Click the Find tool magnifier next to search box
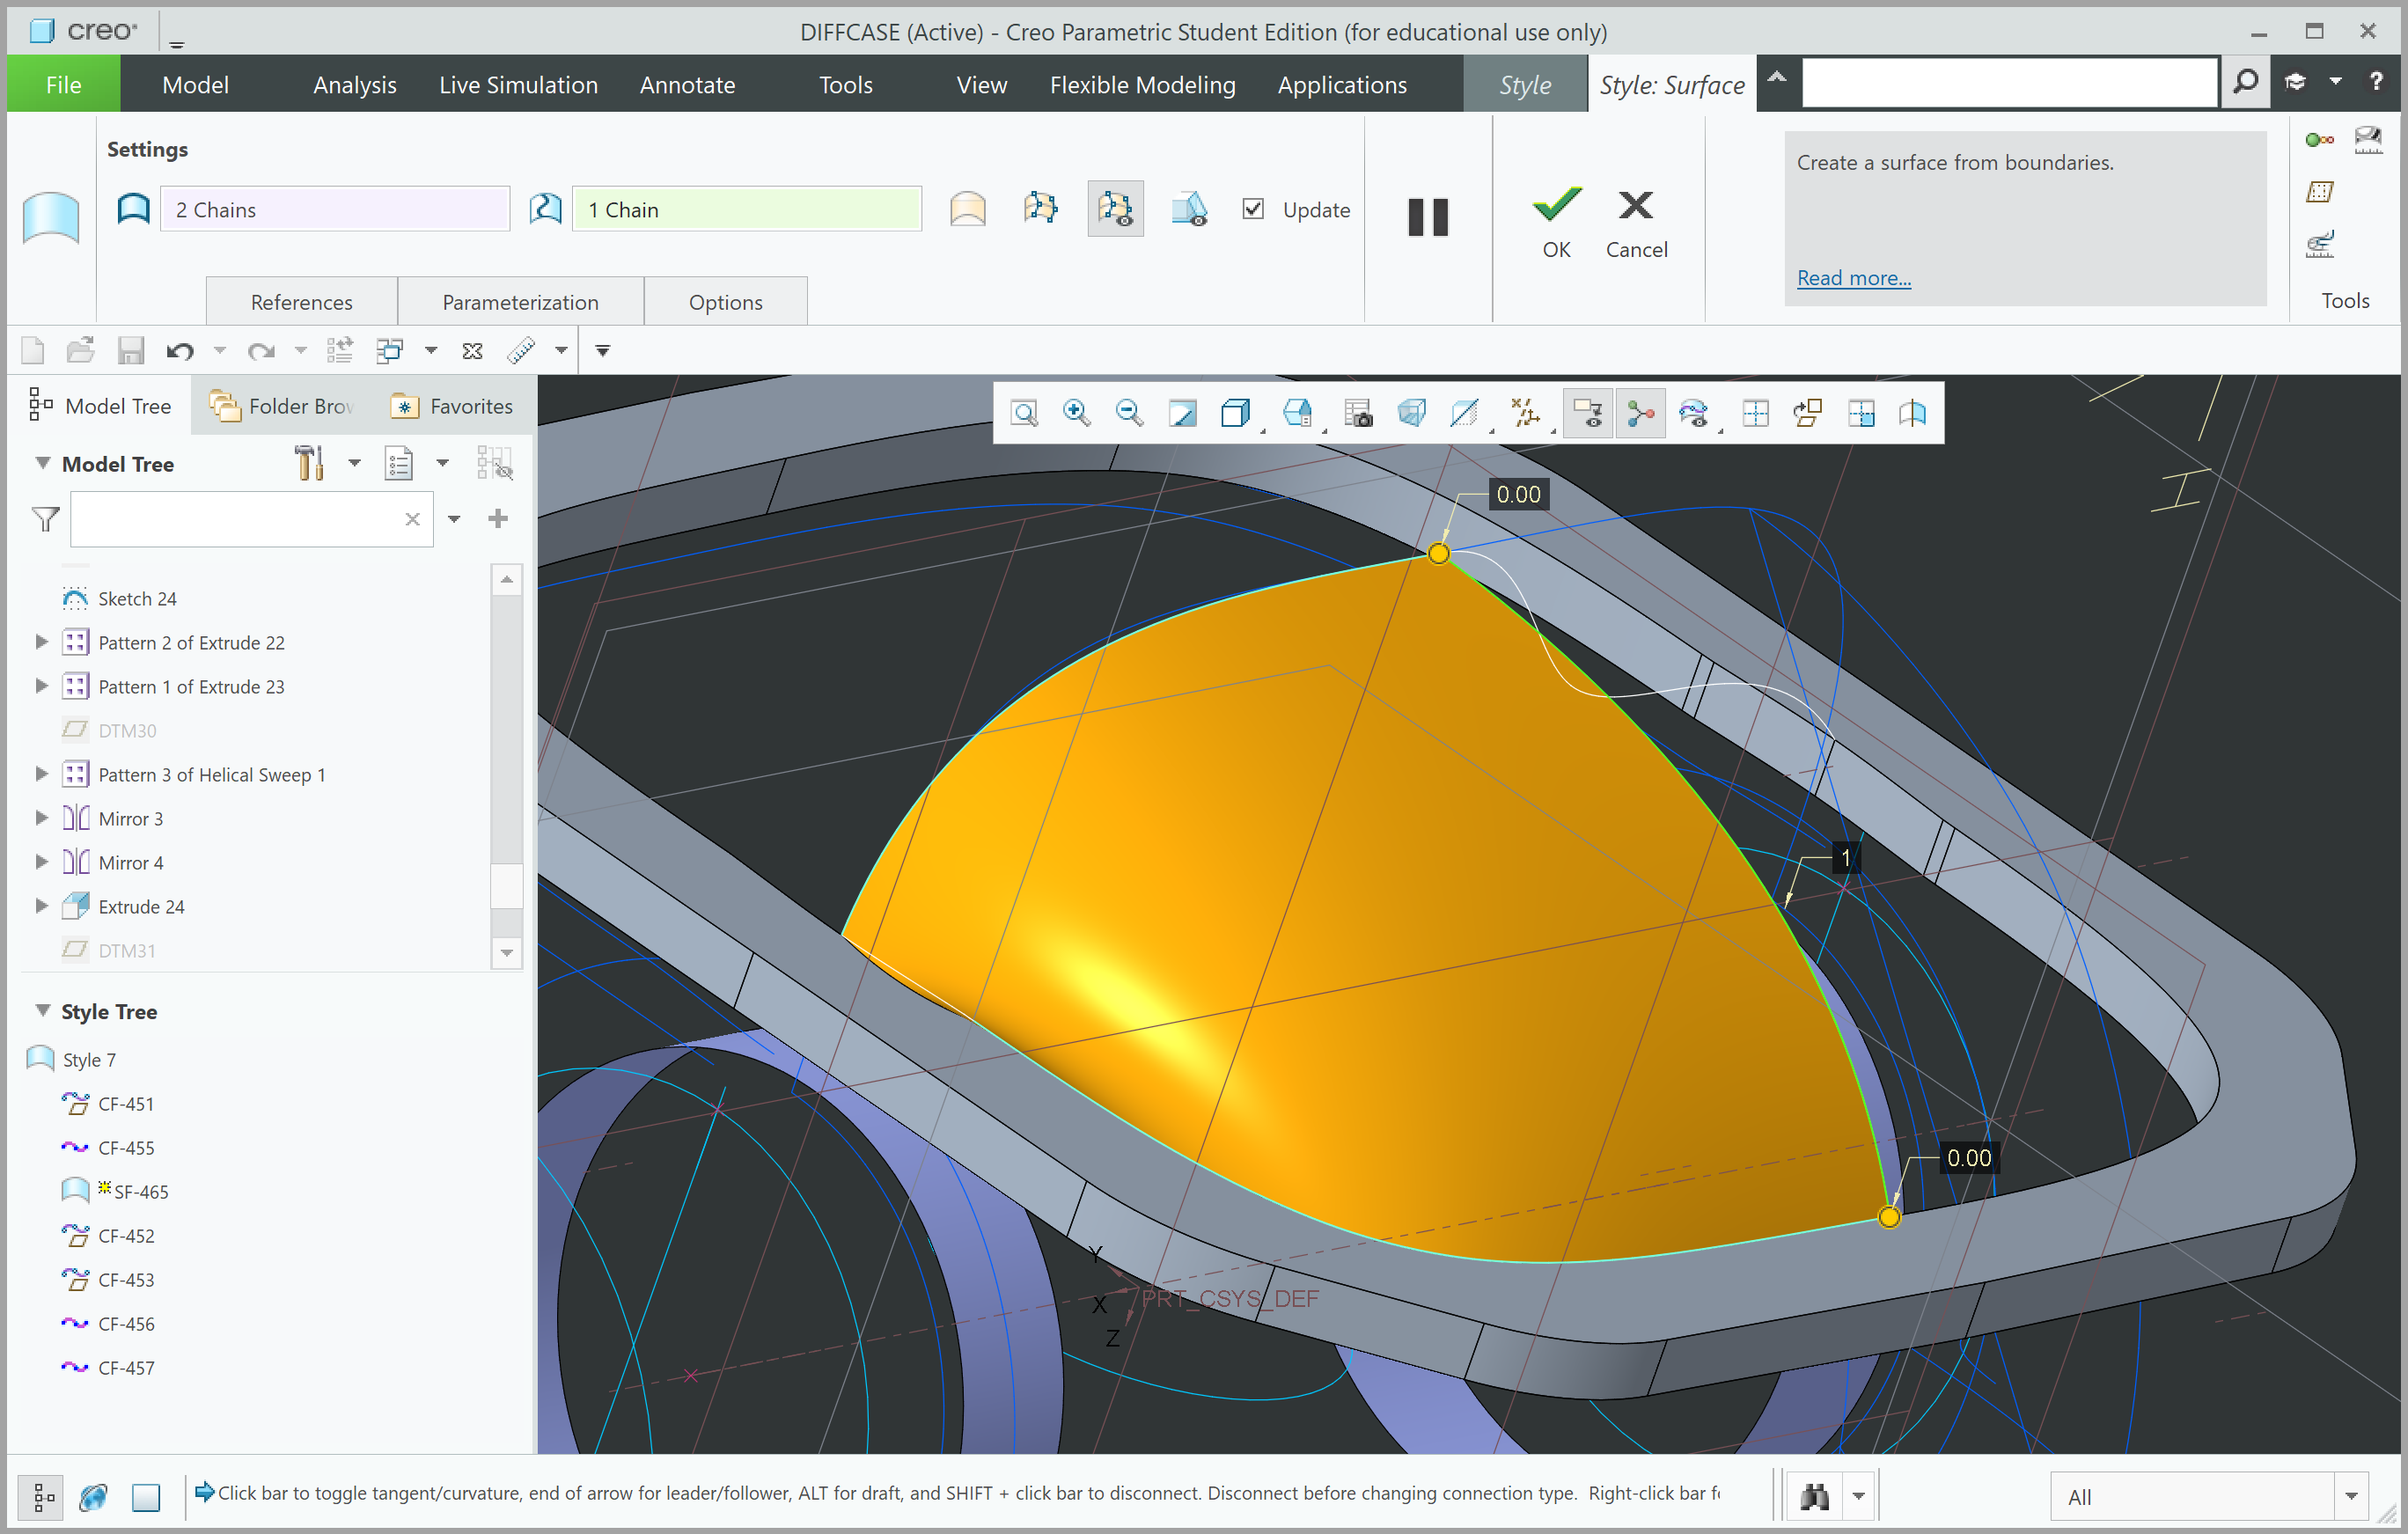Viewport: 2408px width, 1534px height. coord(2245,82)
